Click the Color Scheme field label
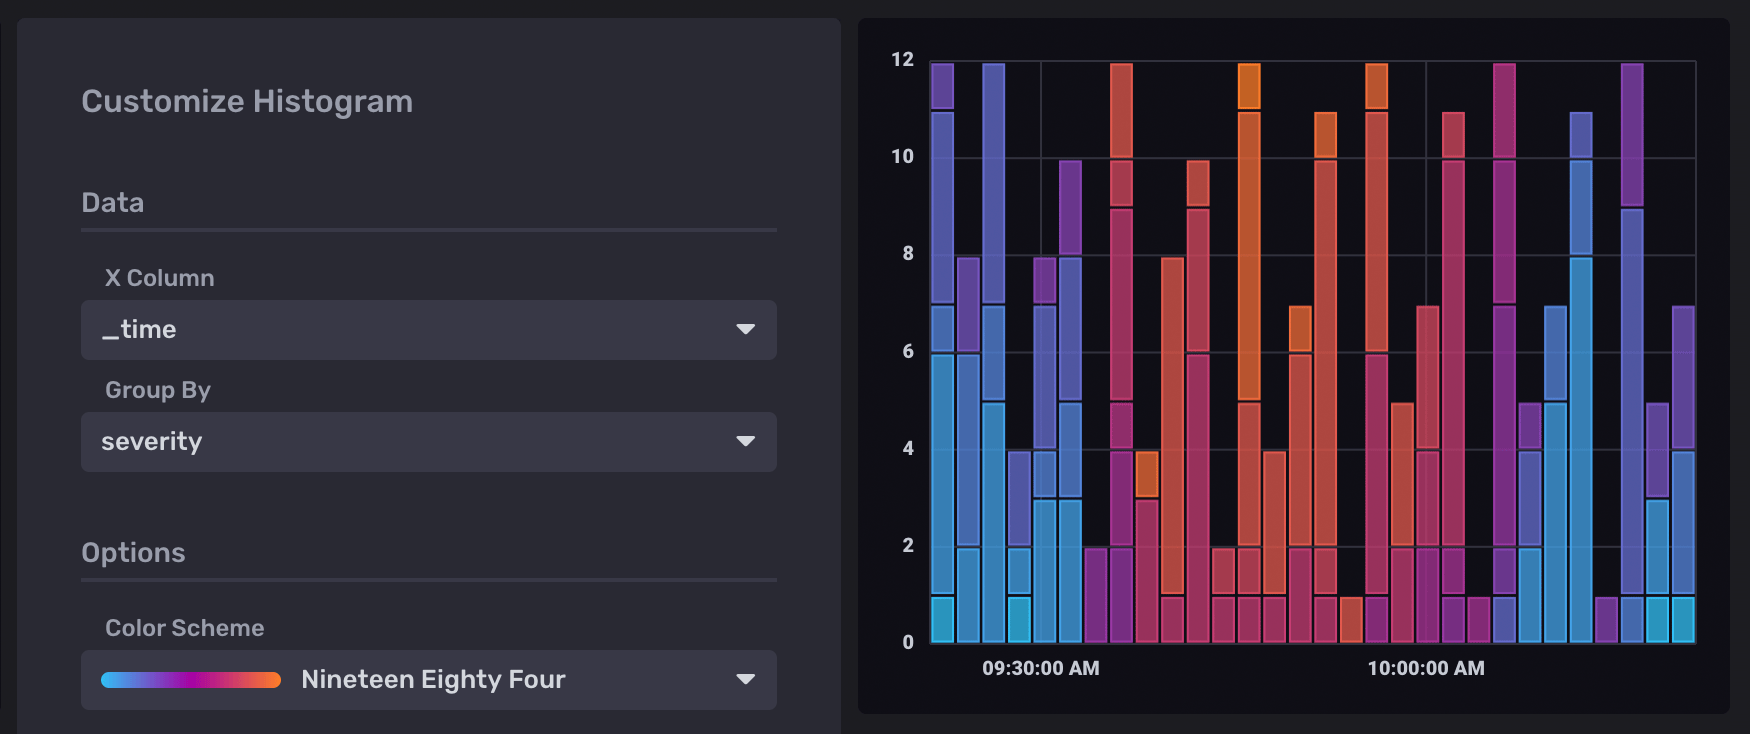Screen dimensions: 1750x734 [x=185, y=628]
